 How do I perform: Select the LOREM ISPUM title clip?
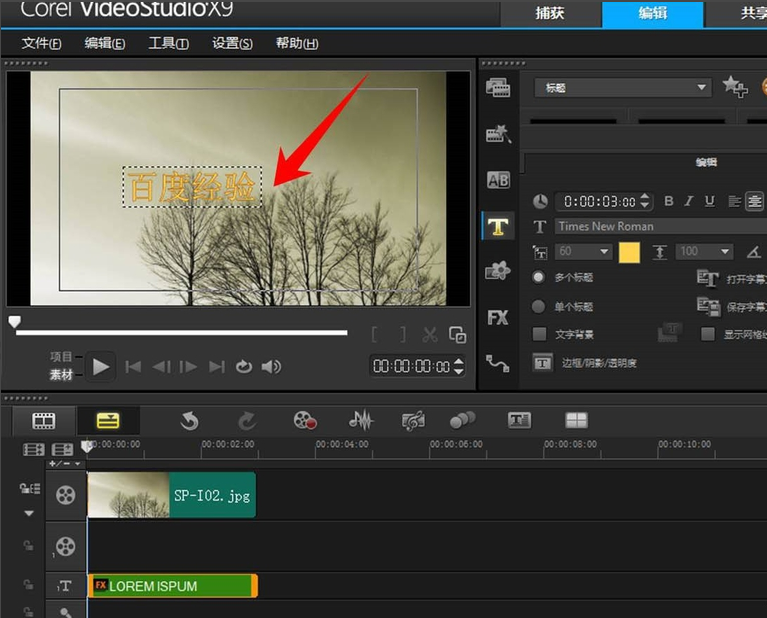coord(173,586)
